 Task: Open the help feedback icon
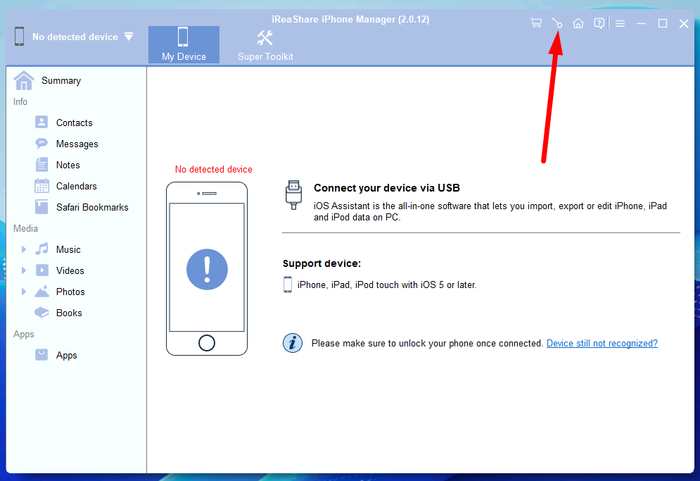pos(599,23)
